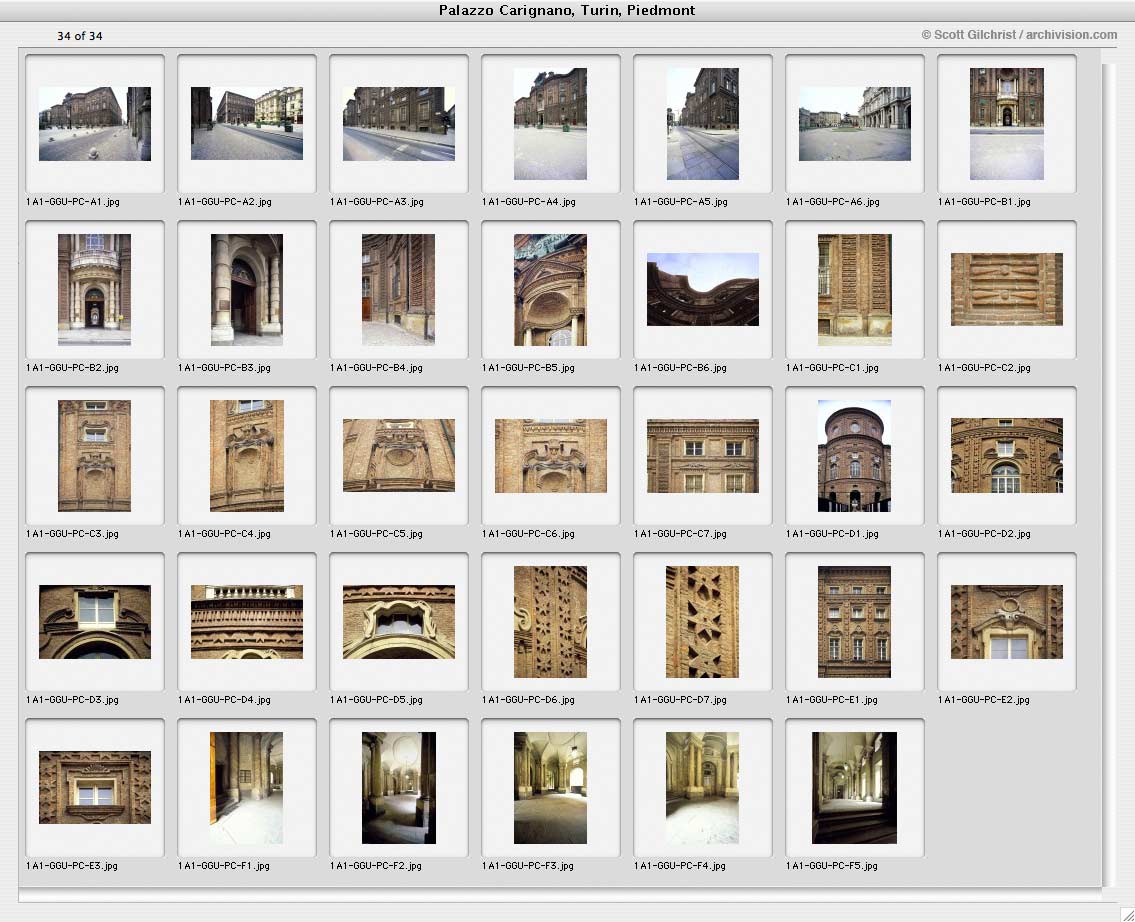Image resolution: width=1135 pixels, height=922 pixels.
Task: Select the curved cornice sky thumbnail 1A1-GGU-PC-B6.jpg
Action: tap(703, 289)
